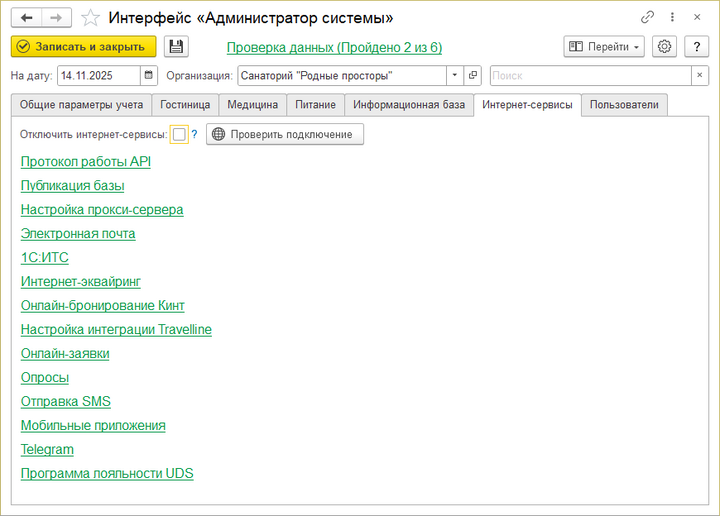
Task: Open Программа лояльности UDS link
Action: [107, 473]
